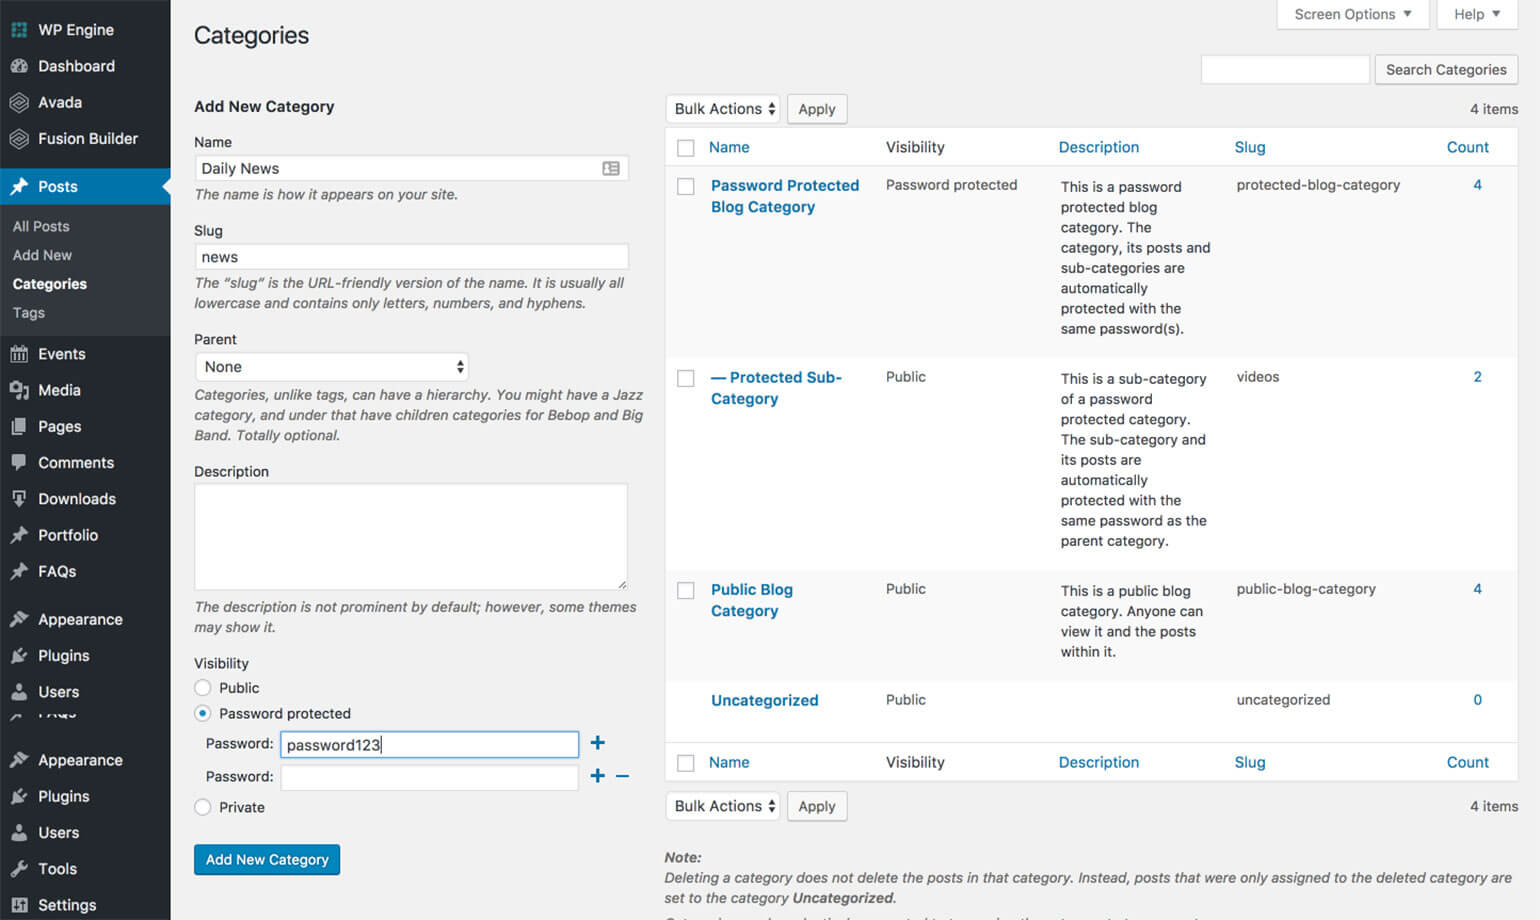The width and height of the screenshot is (1540, 920).
Task: Remove second password field with minus icon
Action: click(622, 776)
